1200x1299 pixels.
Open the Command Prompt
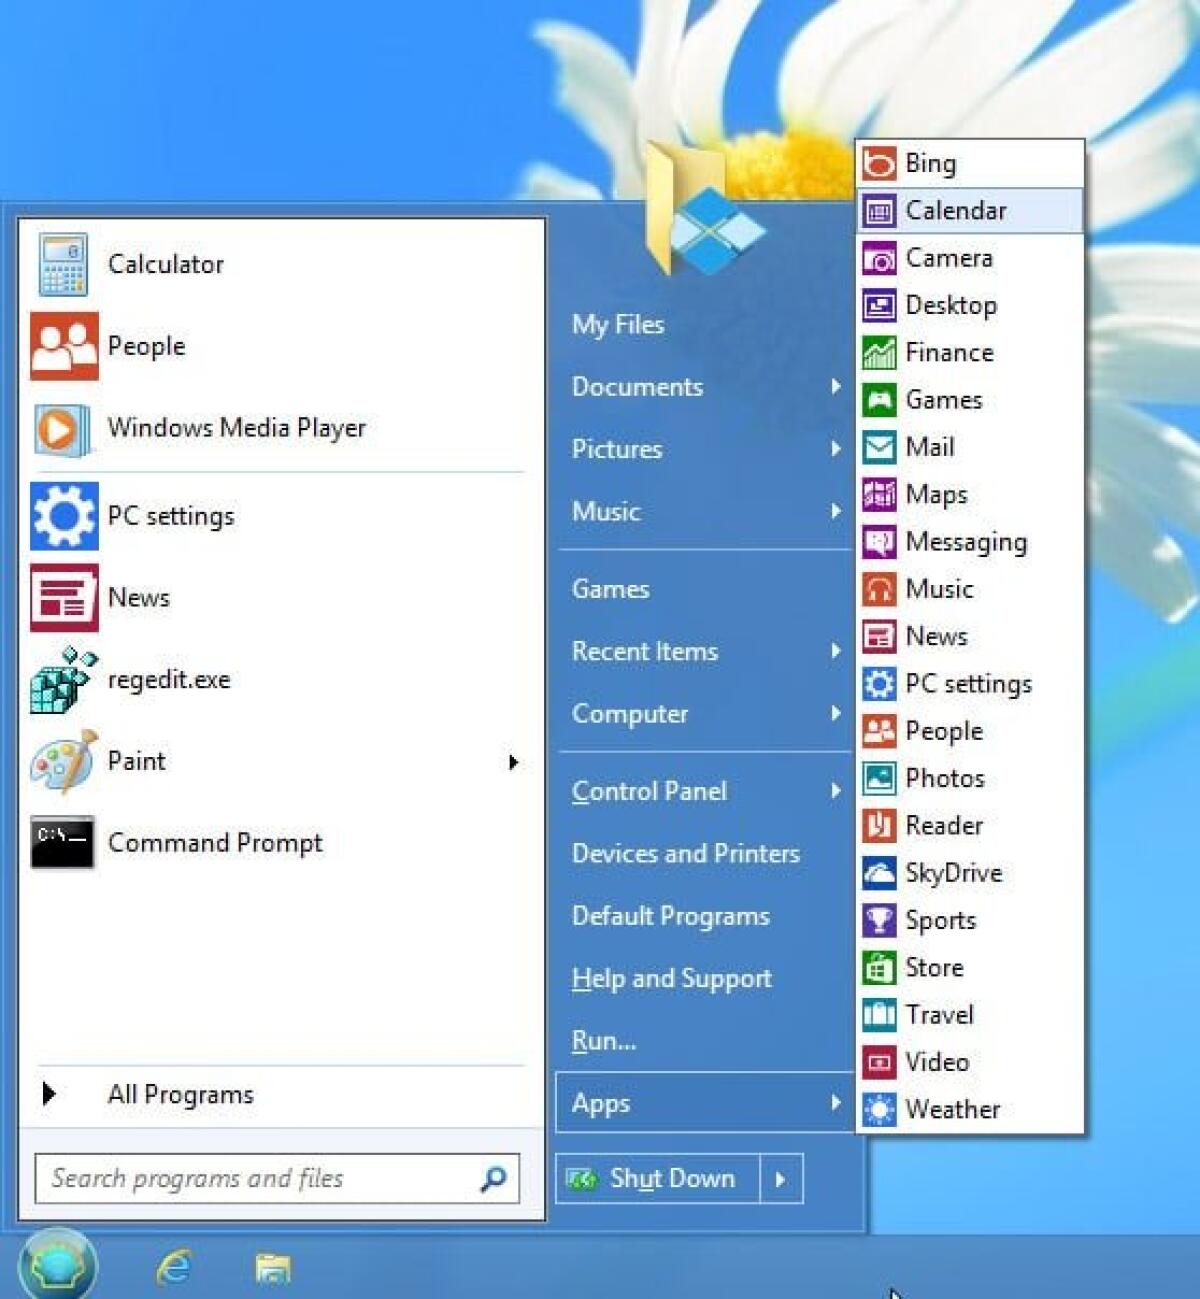(214, 842)
